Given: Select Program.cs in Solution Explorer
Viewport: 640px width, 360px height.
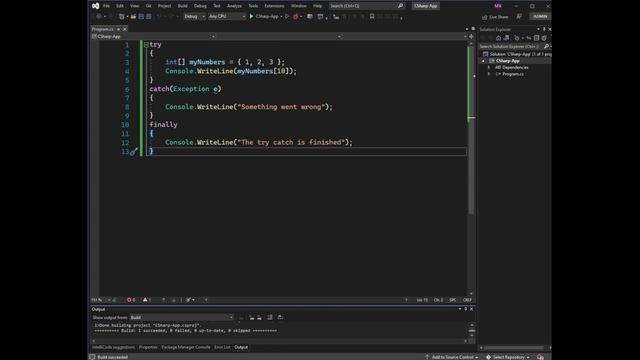Looking at the screenshot, I should tap(513, 74).
